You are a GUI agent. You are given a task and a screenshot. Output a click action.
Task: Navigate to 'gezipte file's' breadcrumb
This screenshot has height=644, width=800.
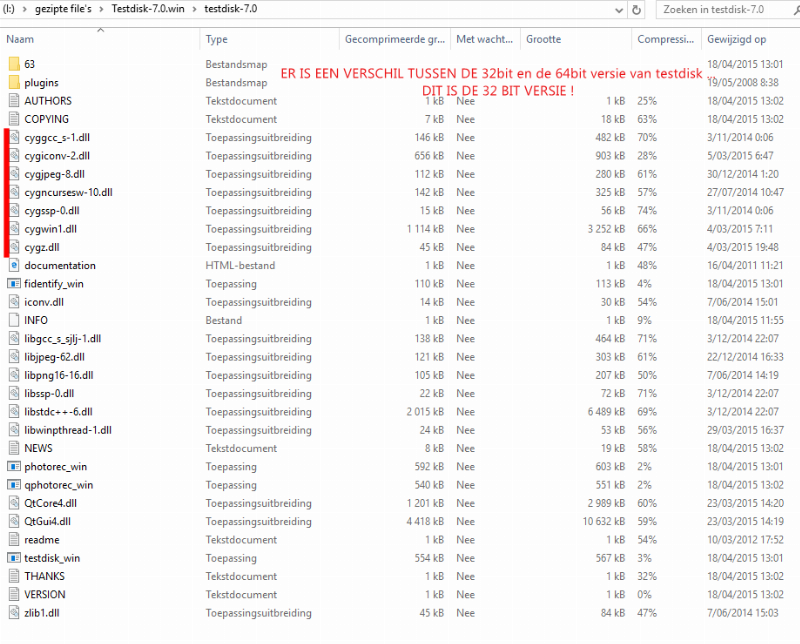(63, 9)
